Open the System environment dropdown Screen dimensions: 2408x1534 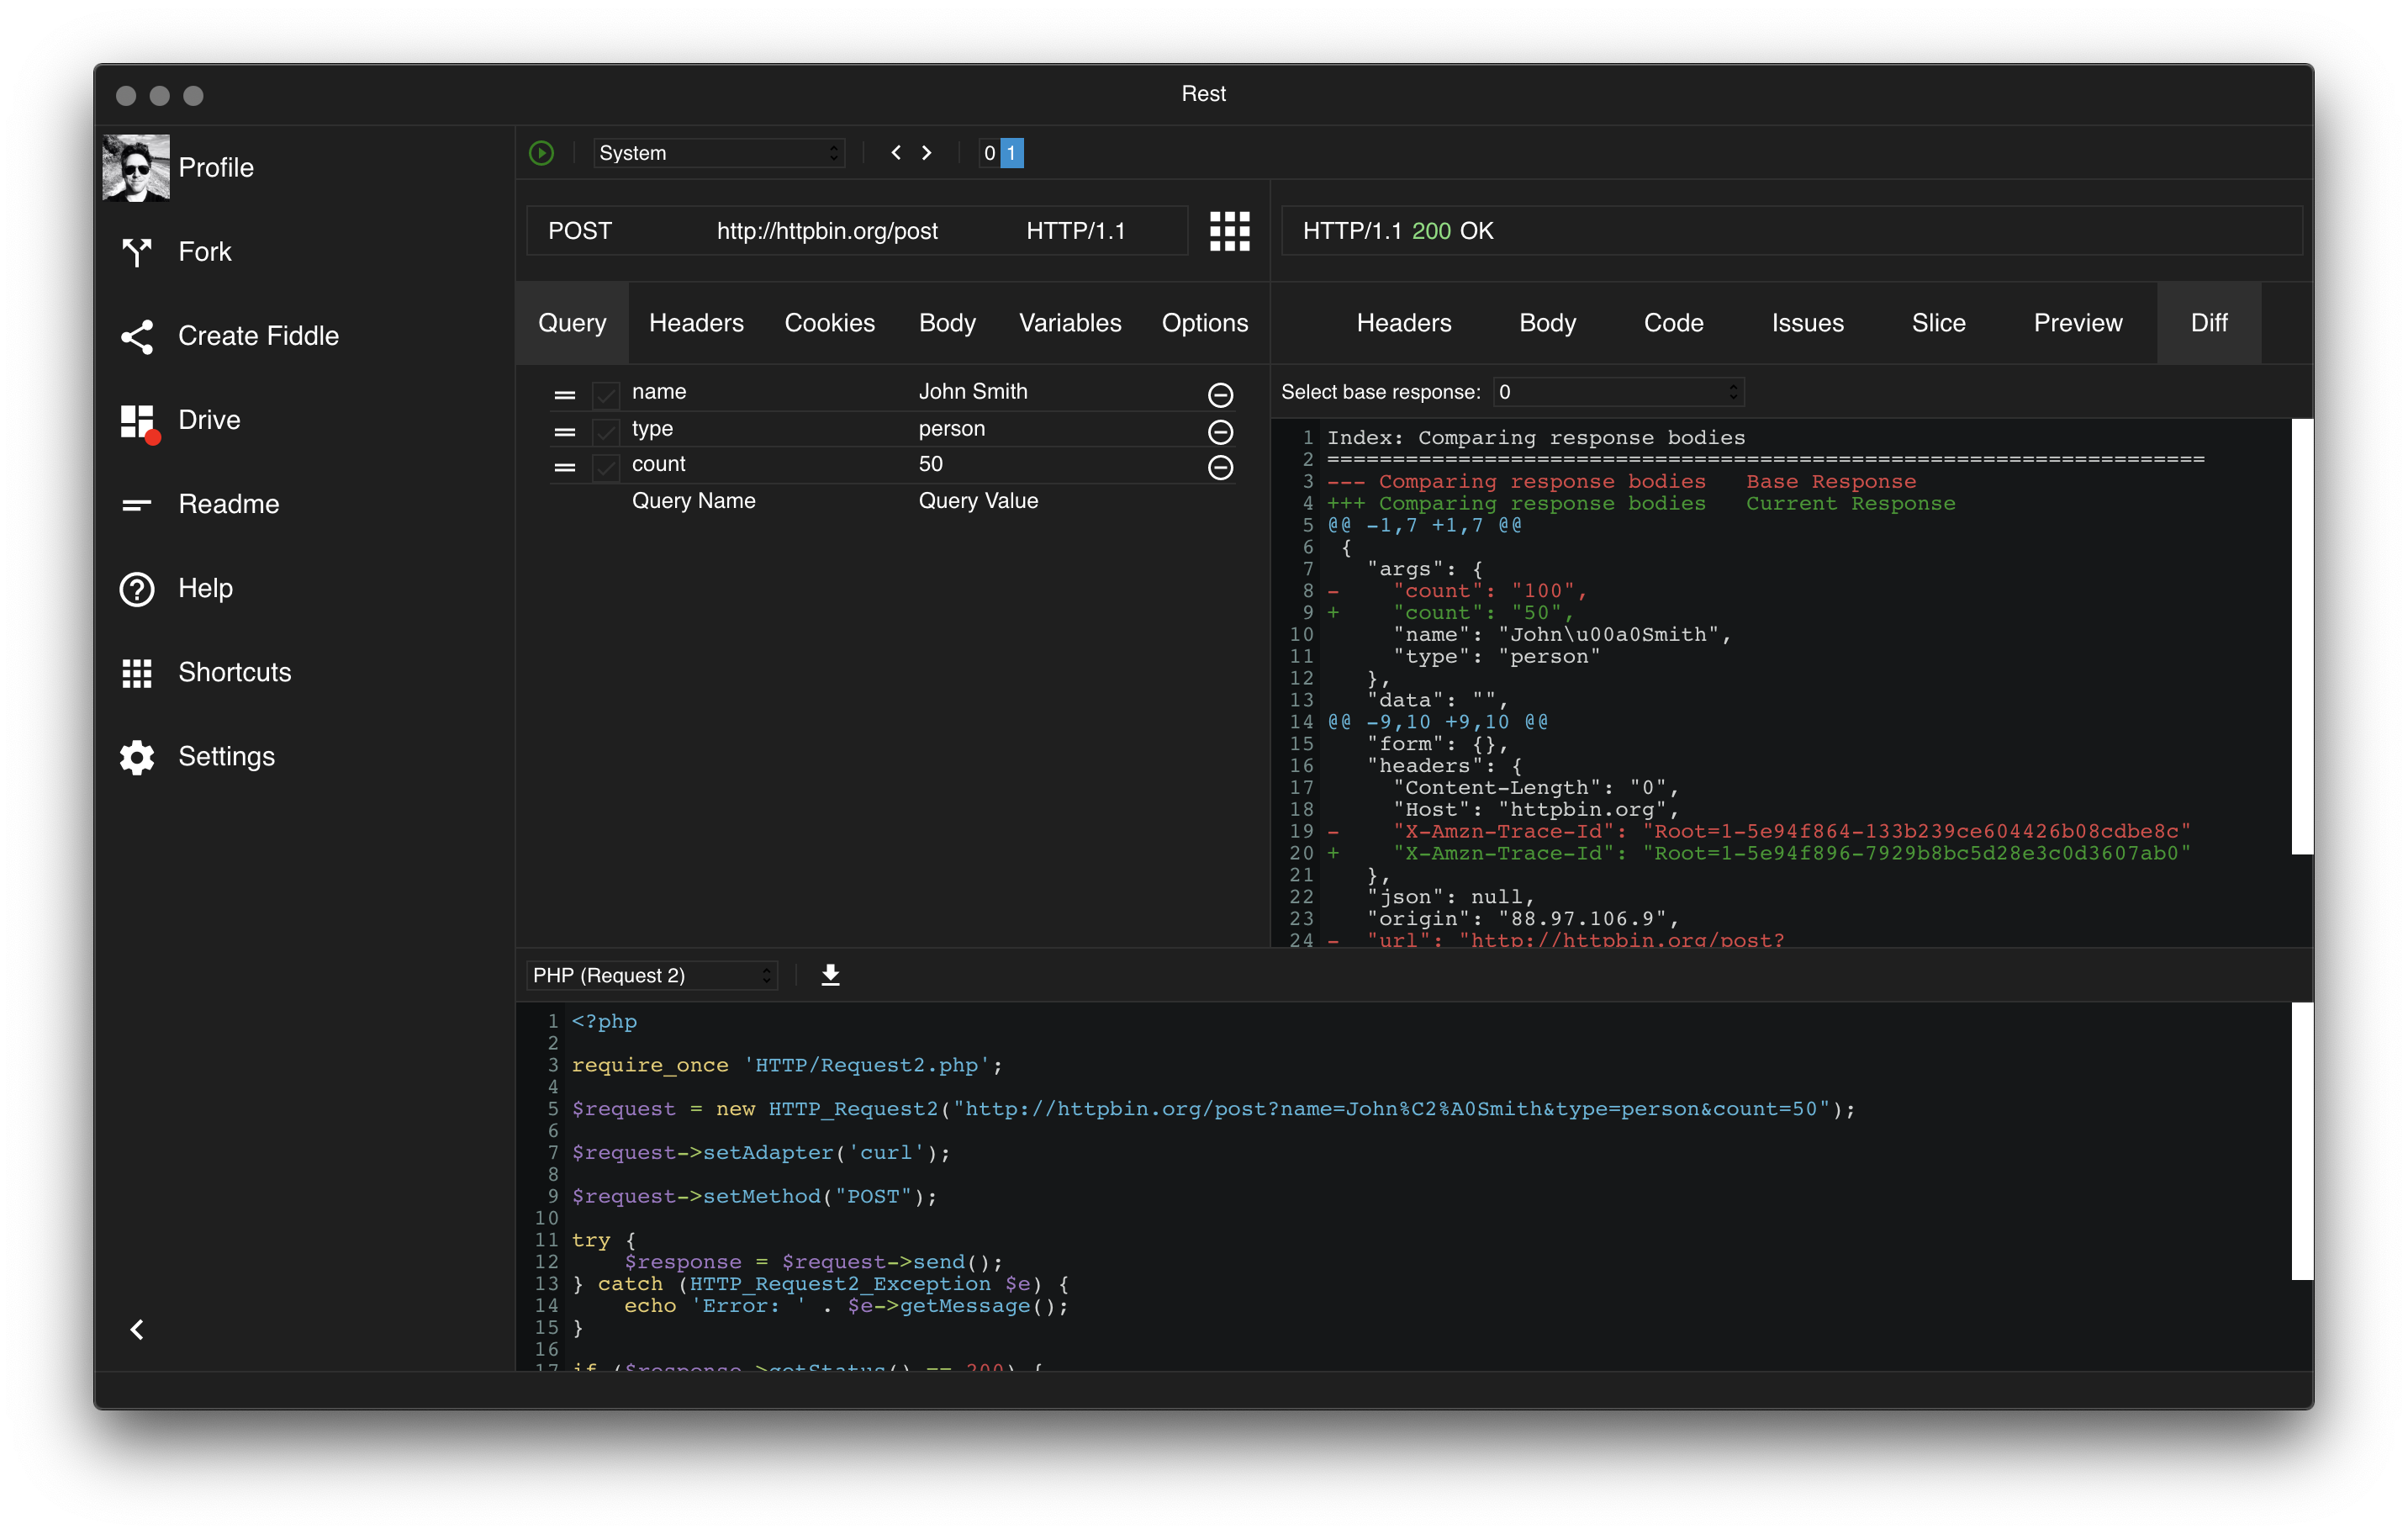tap(718, 153)
